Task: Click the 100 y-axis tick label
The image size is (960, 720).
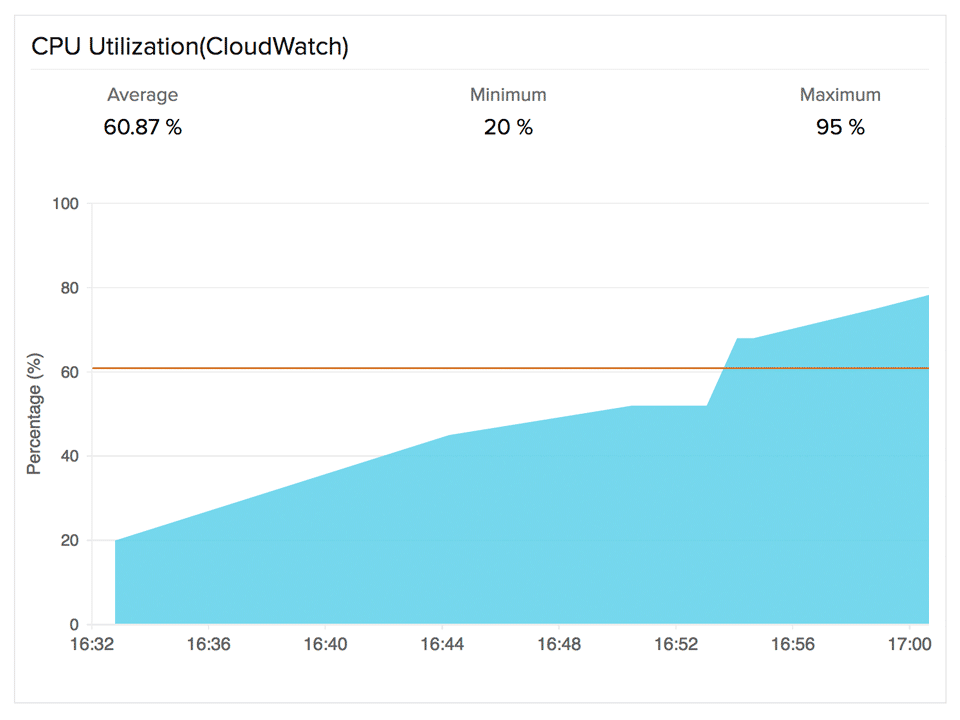Action: [65, 204]
